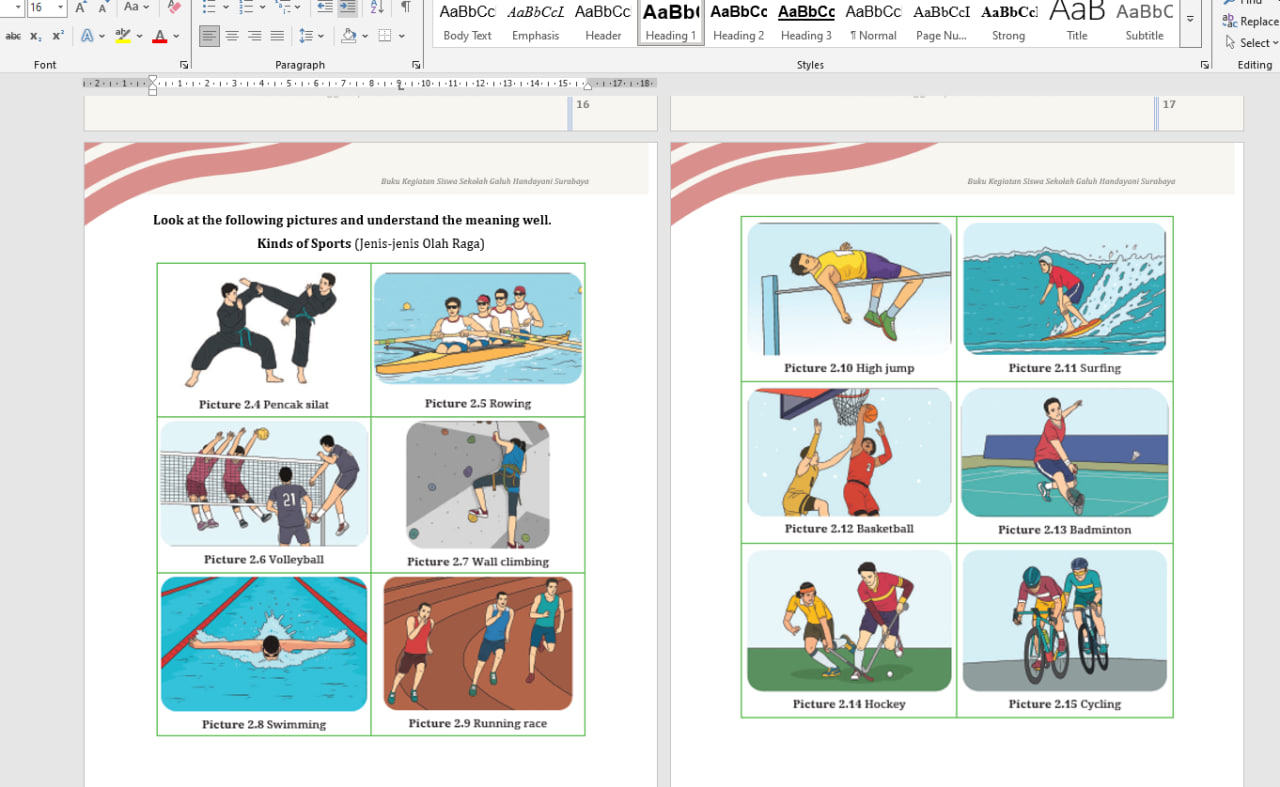The height and width of the screenshot is (787, 1280).
Task: Expand borders dropdown arrow
Action: (x=401, y=36)
